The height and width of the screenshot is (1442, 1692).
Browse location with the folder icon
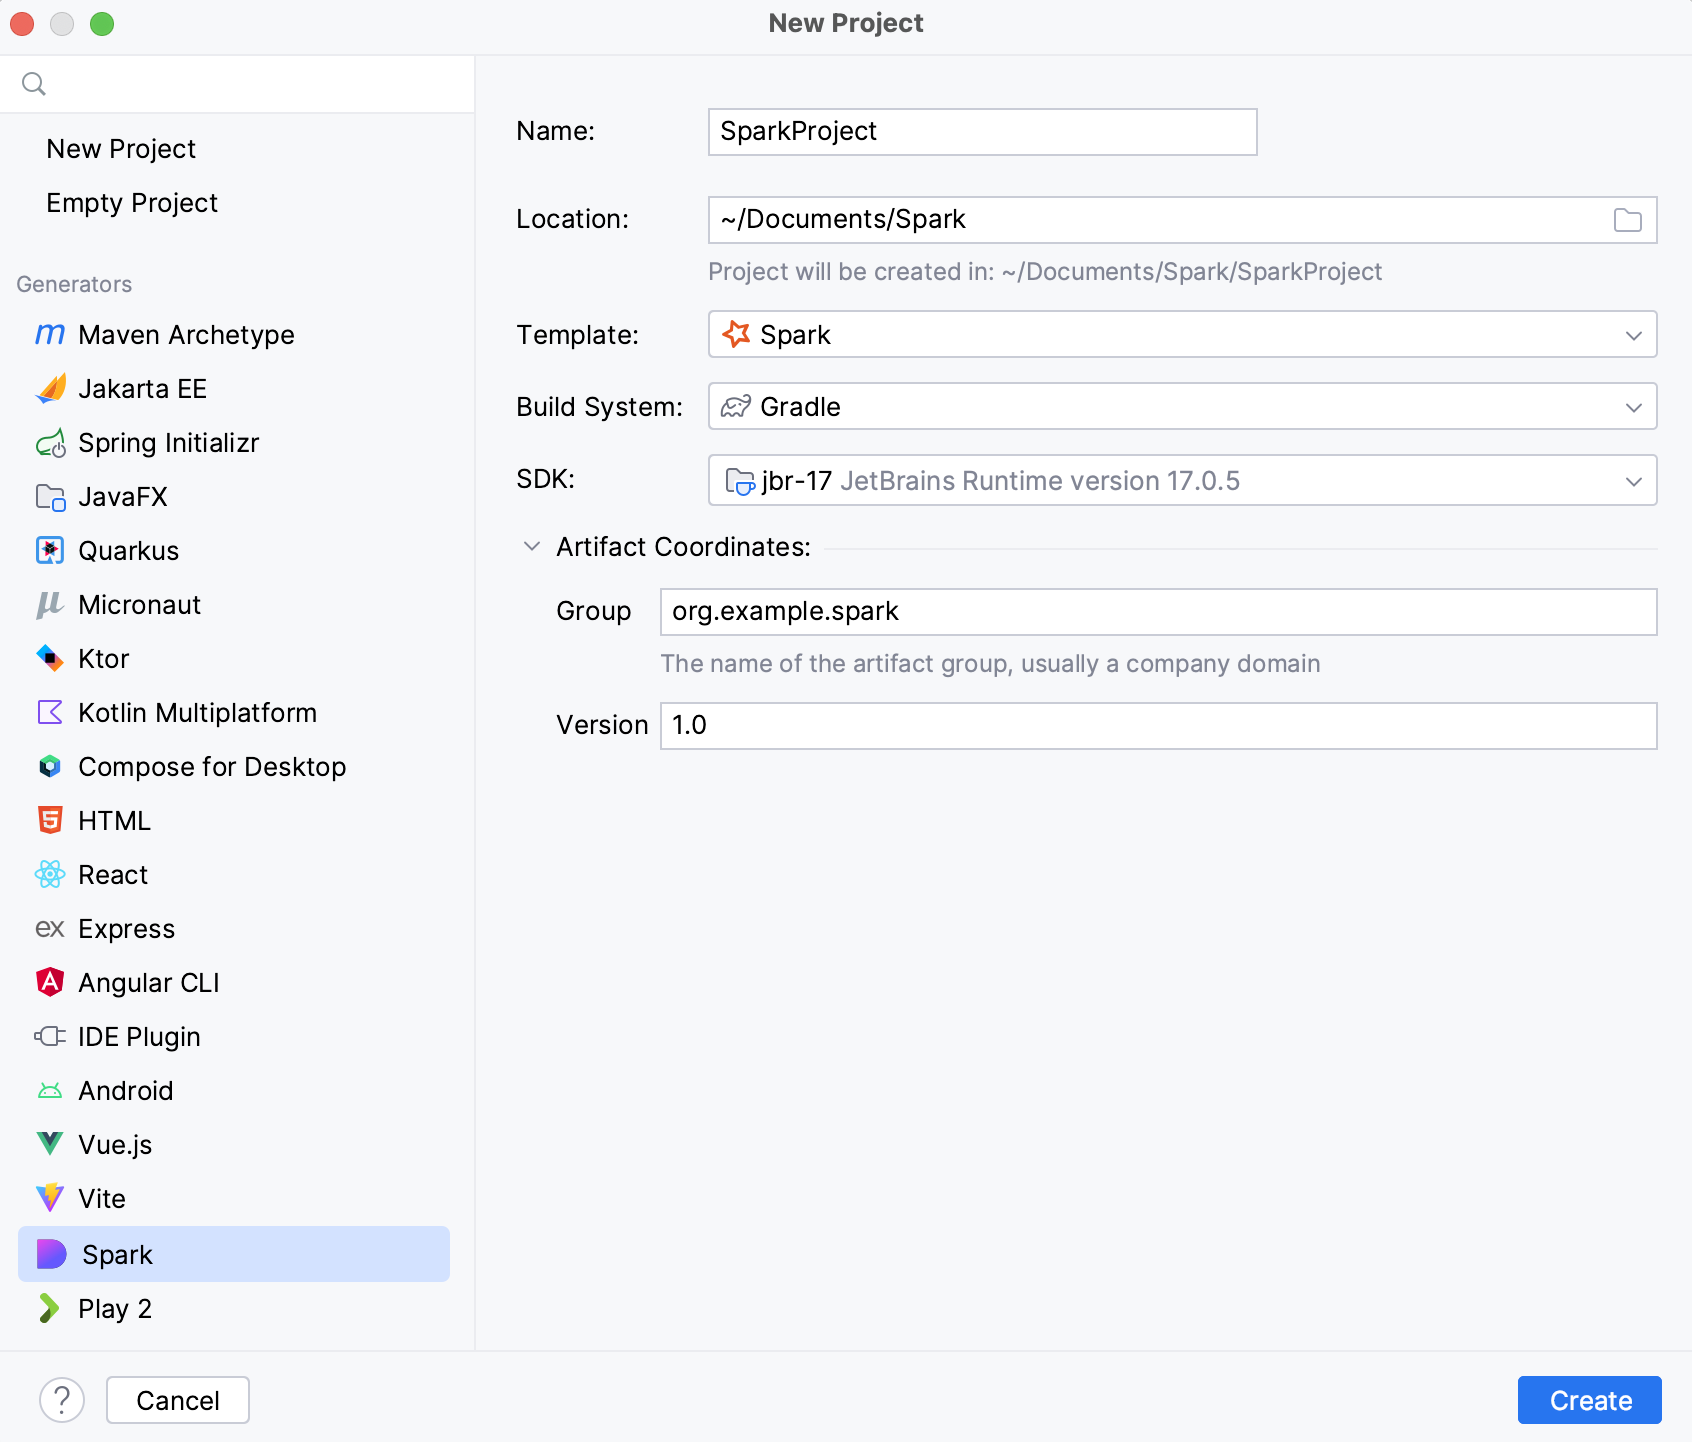click(1627, 220)
